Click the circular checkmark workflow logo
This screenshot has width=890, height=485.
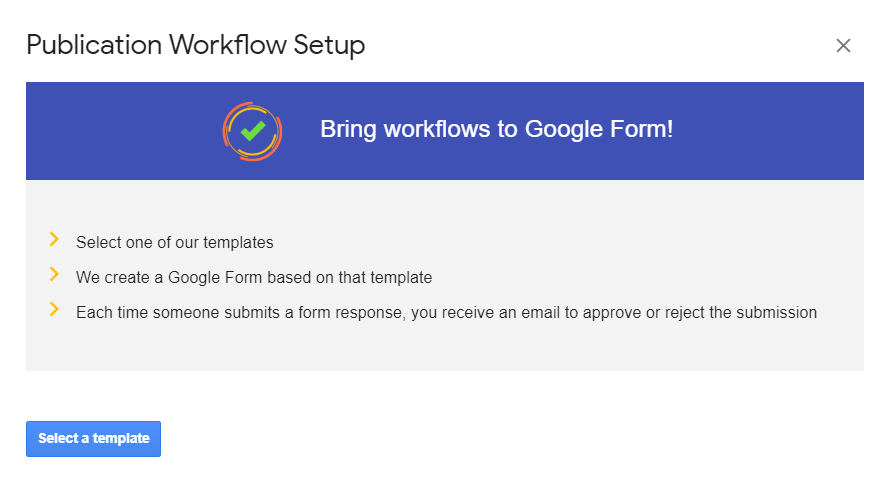[x=252, y=131]
